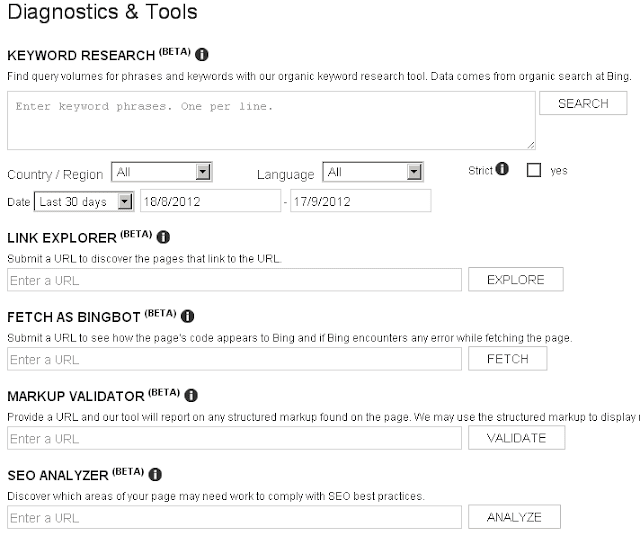The image size is (640, 536).
Task: Open info icon next to Fetch as Bingbot
Action: click(187, 316)
